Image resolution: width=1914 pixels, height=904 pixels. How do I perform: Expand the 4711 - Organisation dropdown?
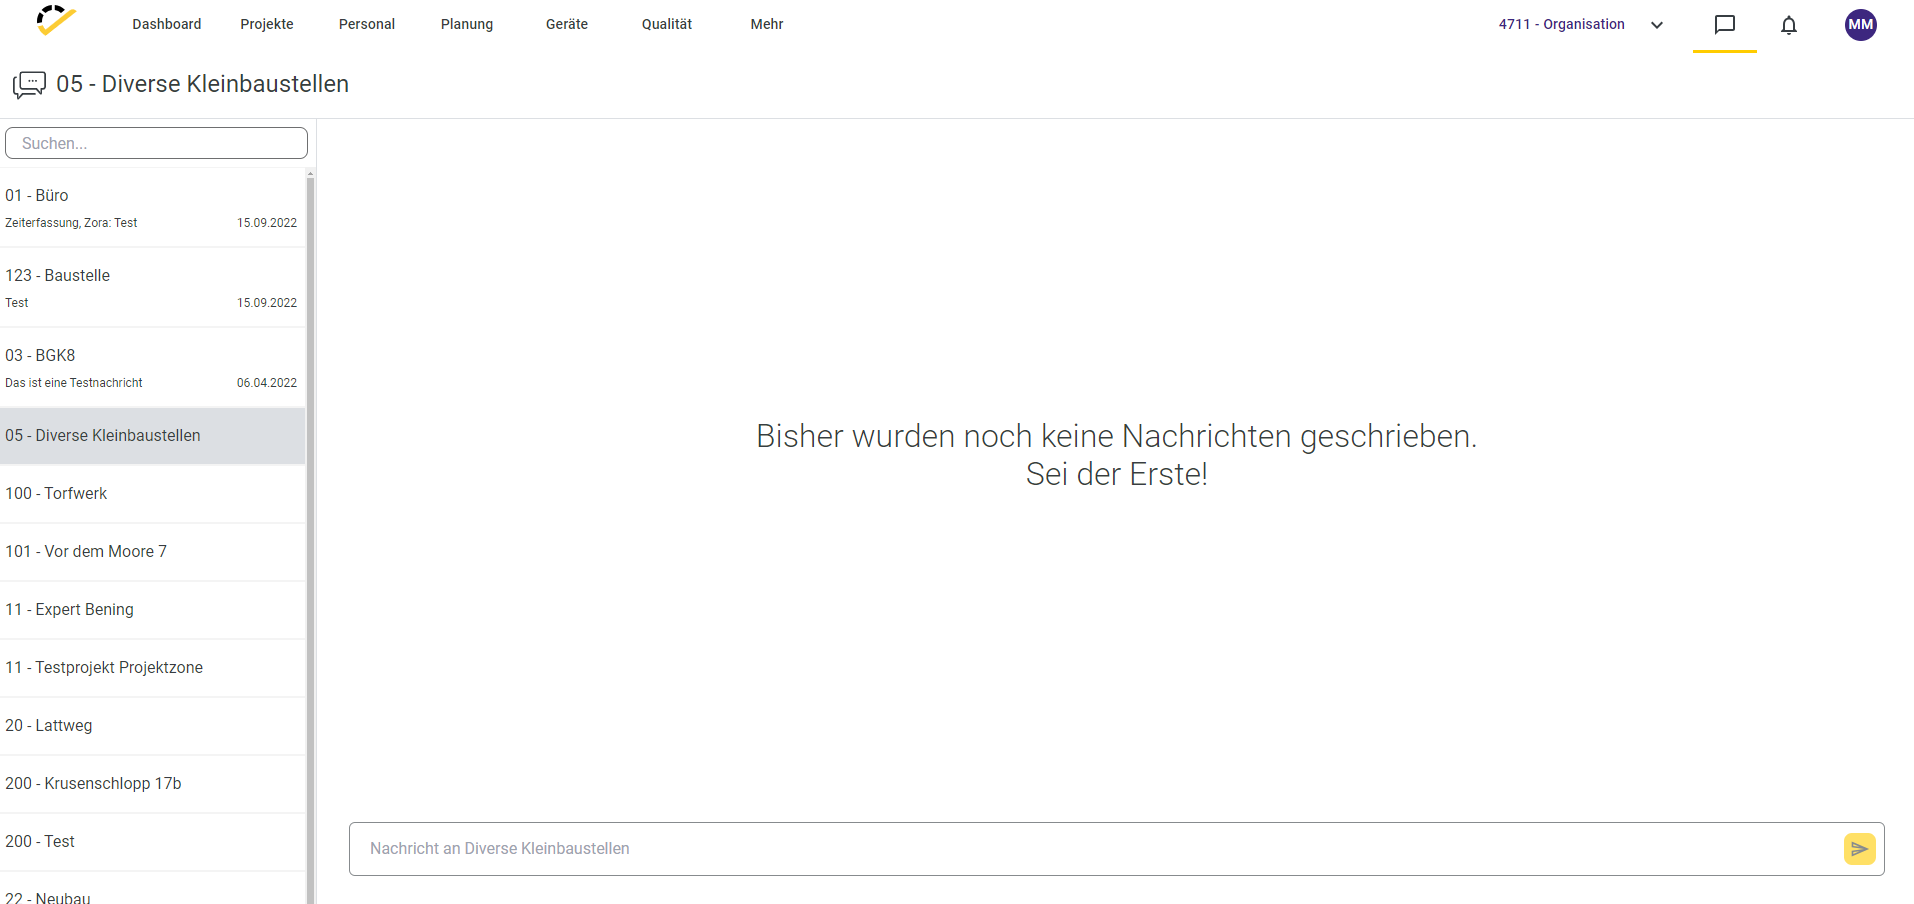point(1656,25)
